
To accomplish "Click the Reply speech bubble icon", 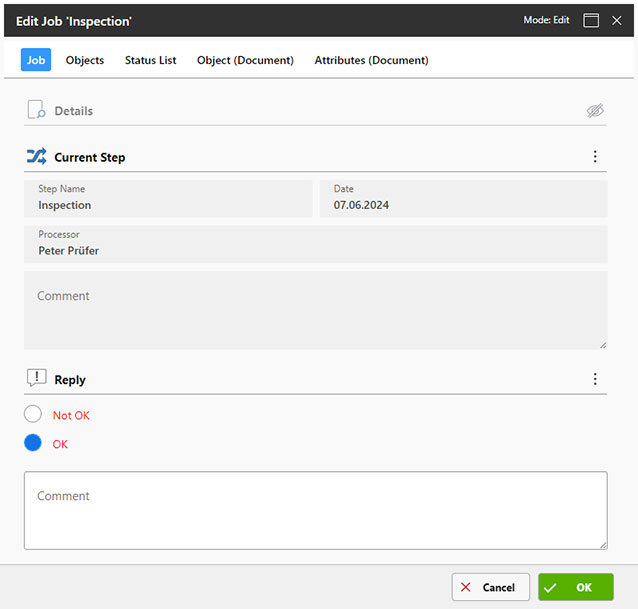I will point(36,379).
